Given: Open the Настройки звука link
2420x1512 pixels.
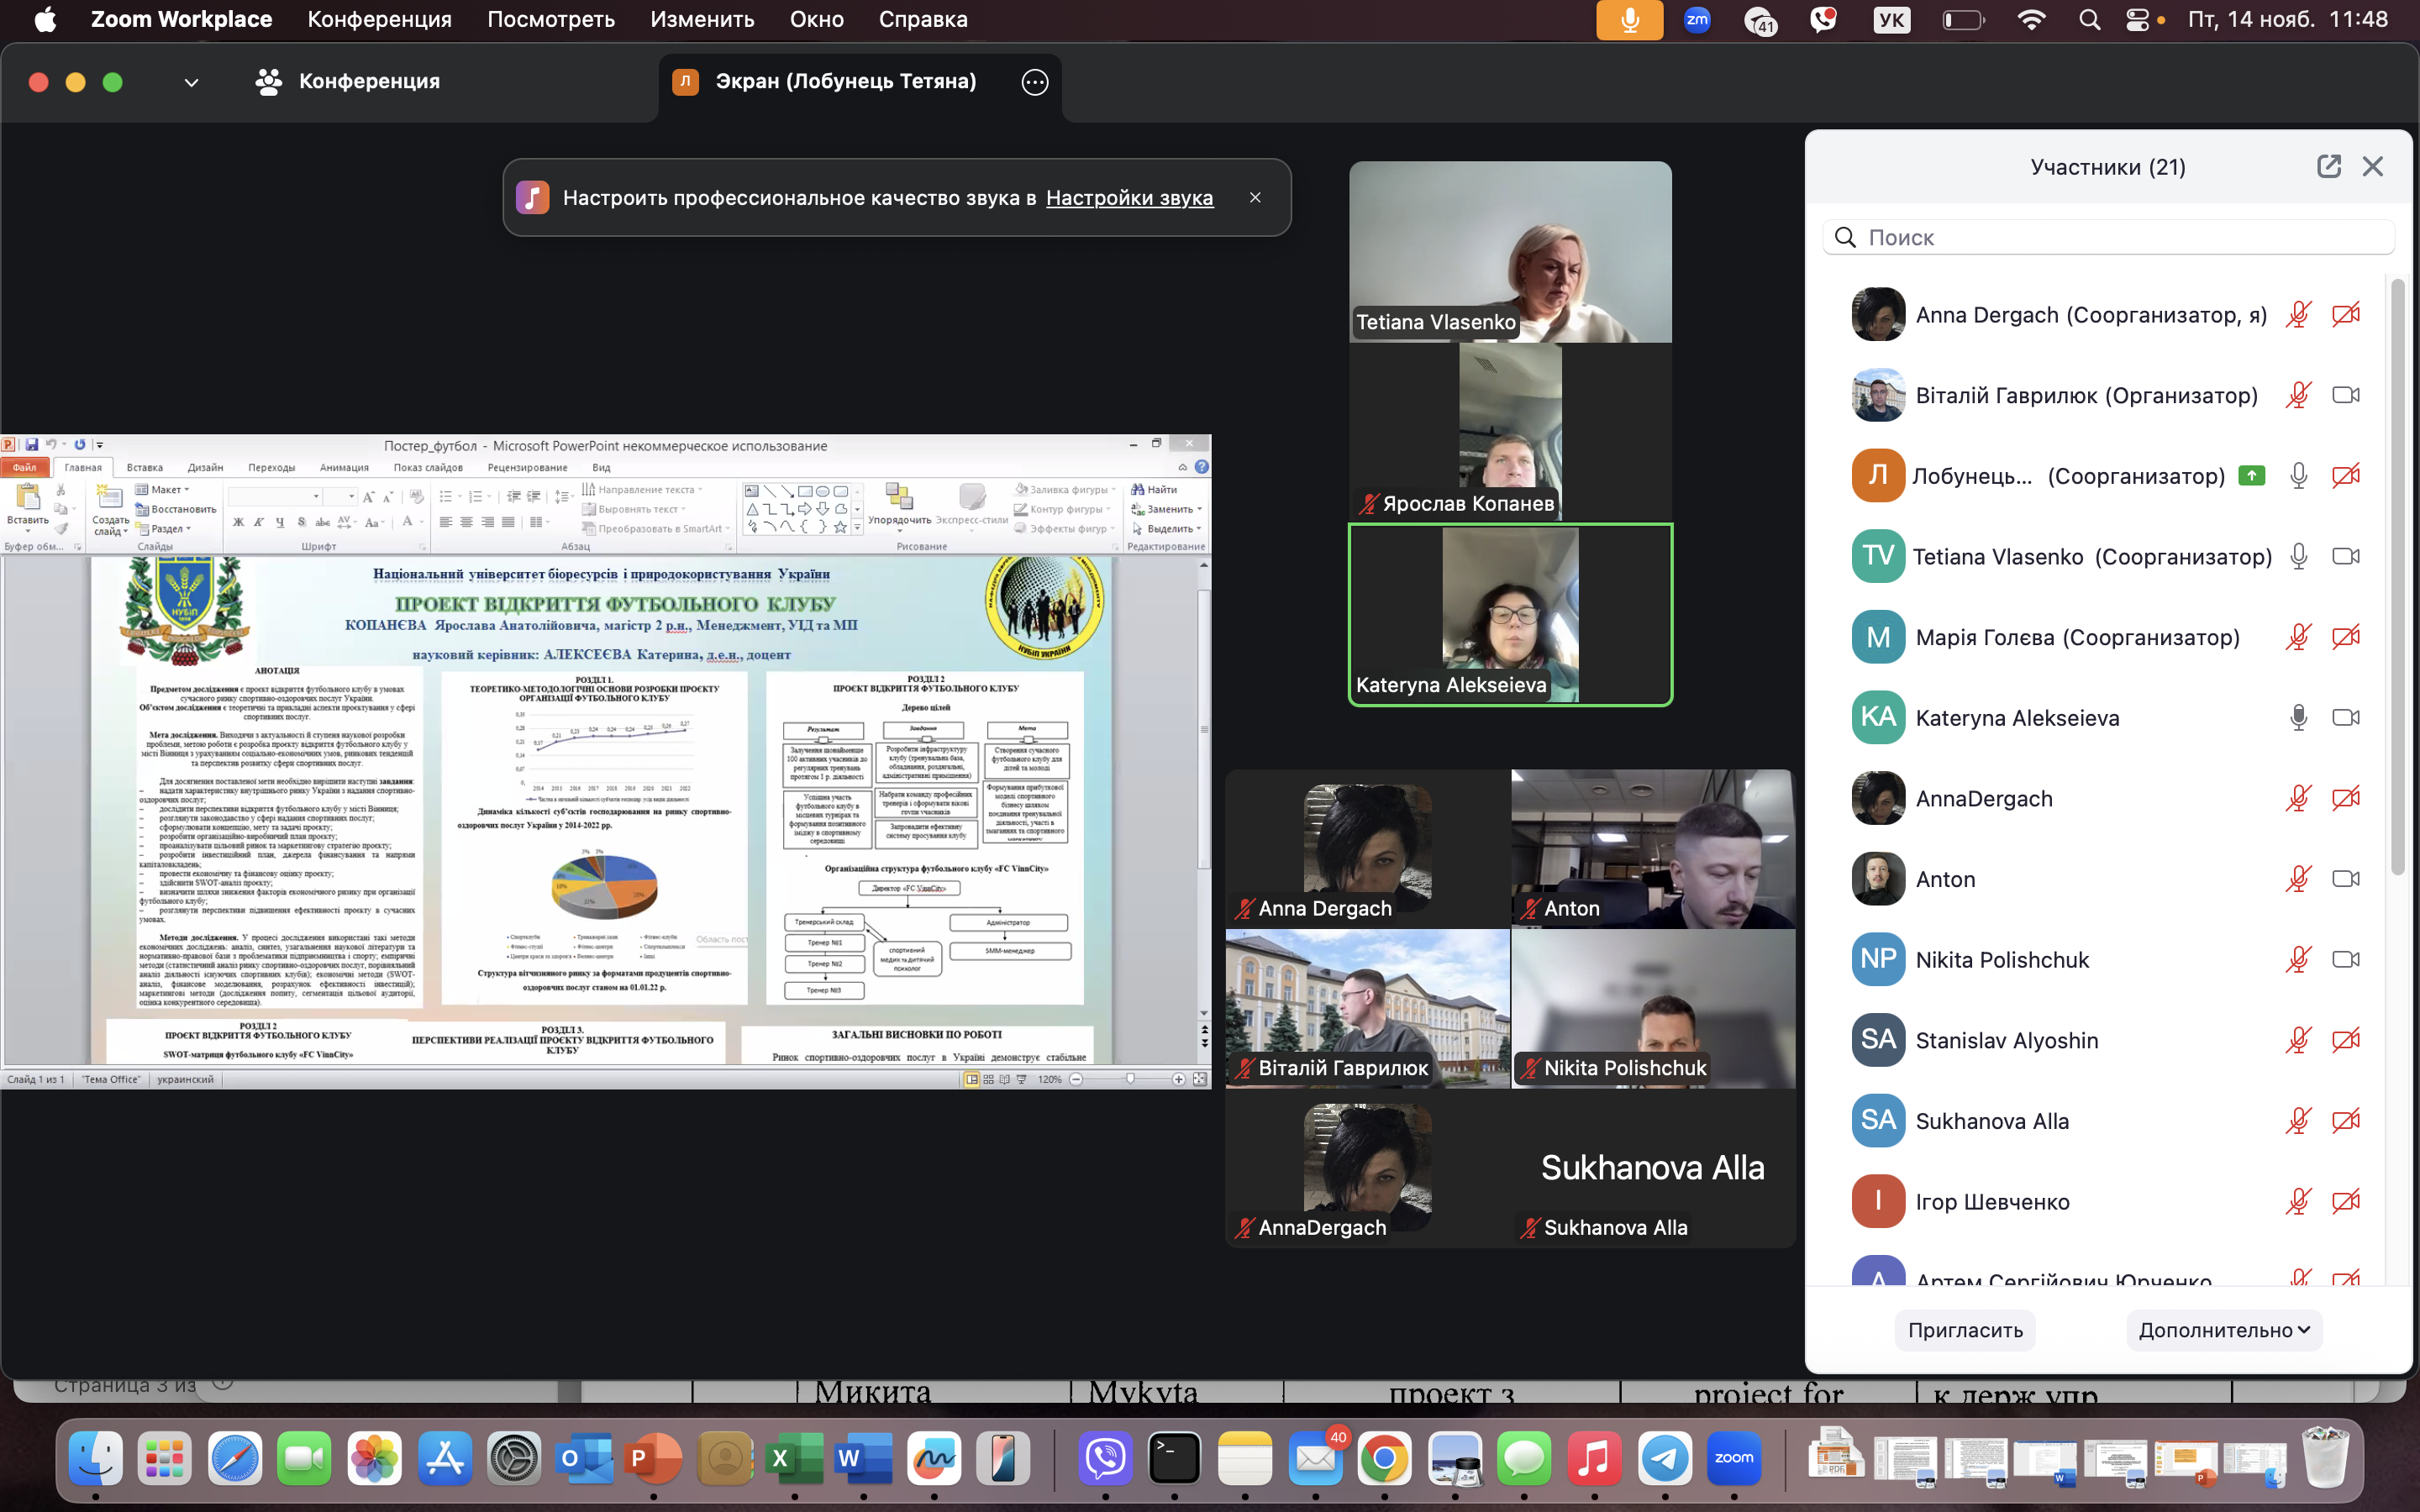Looking at the screenshot, I should tap(1129, 198).
